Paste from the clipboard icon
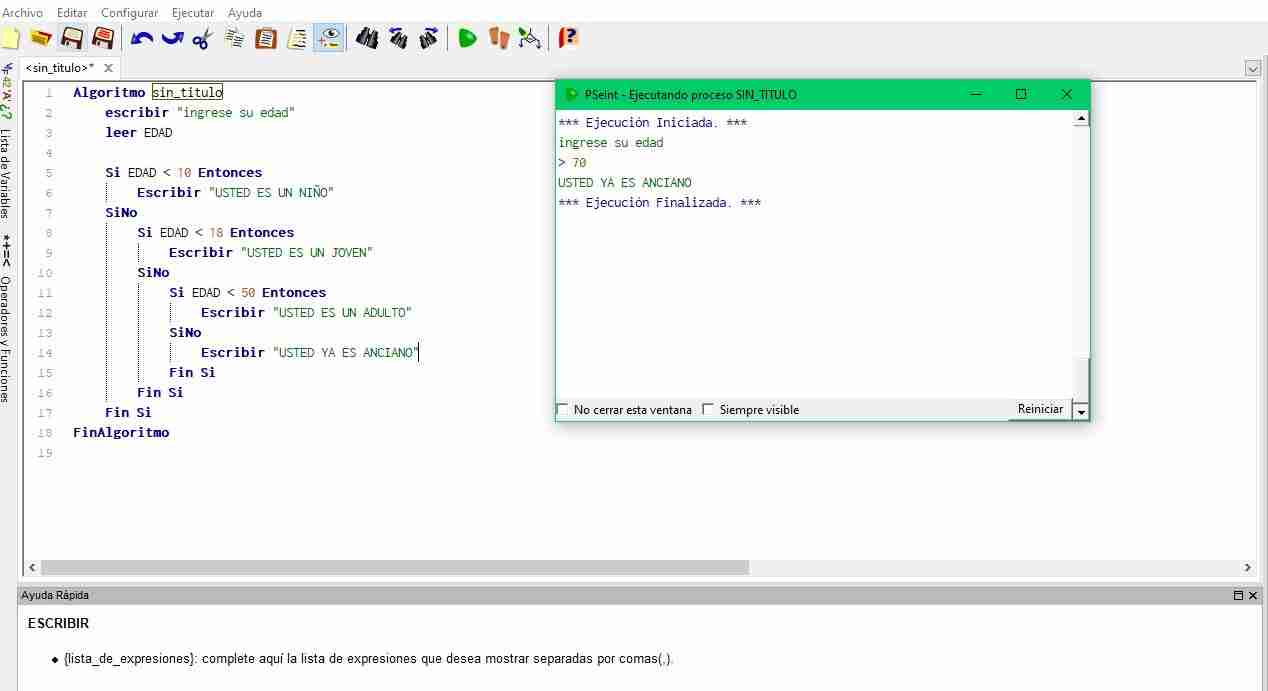 pos(266,38)
